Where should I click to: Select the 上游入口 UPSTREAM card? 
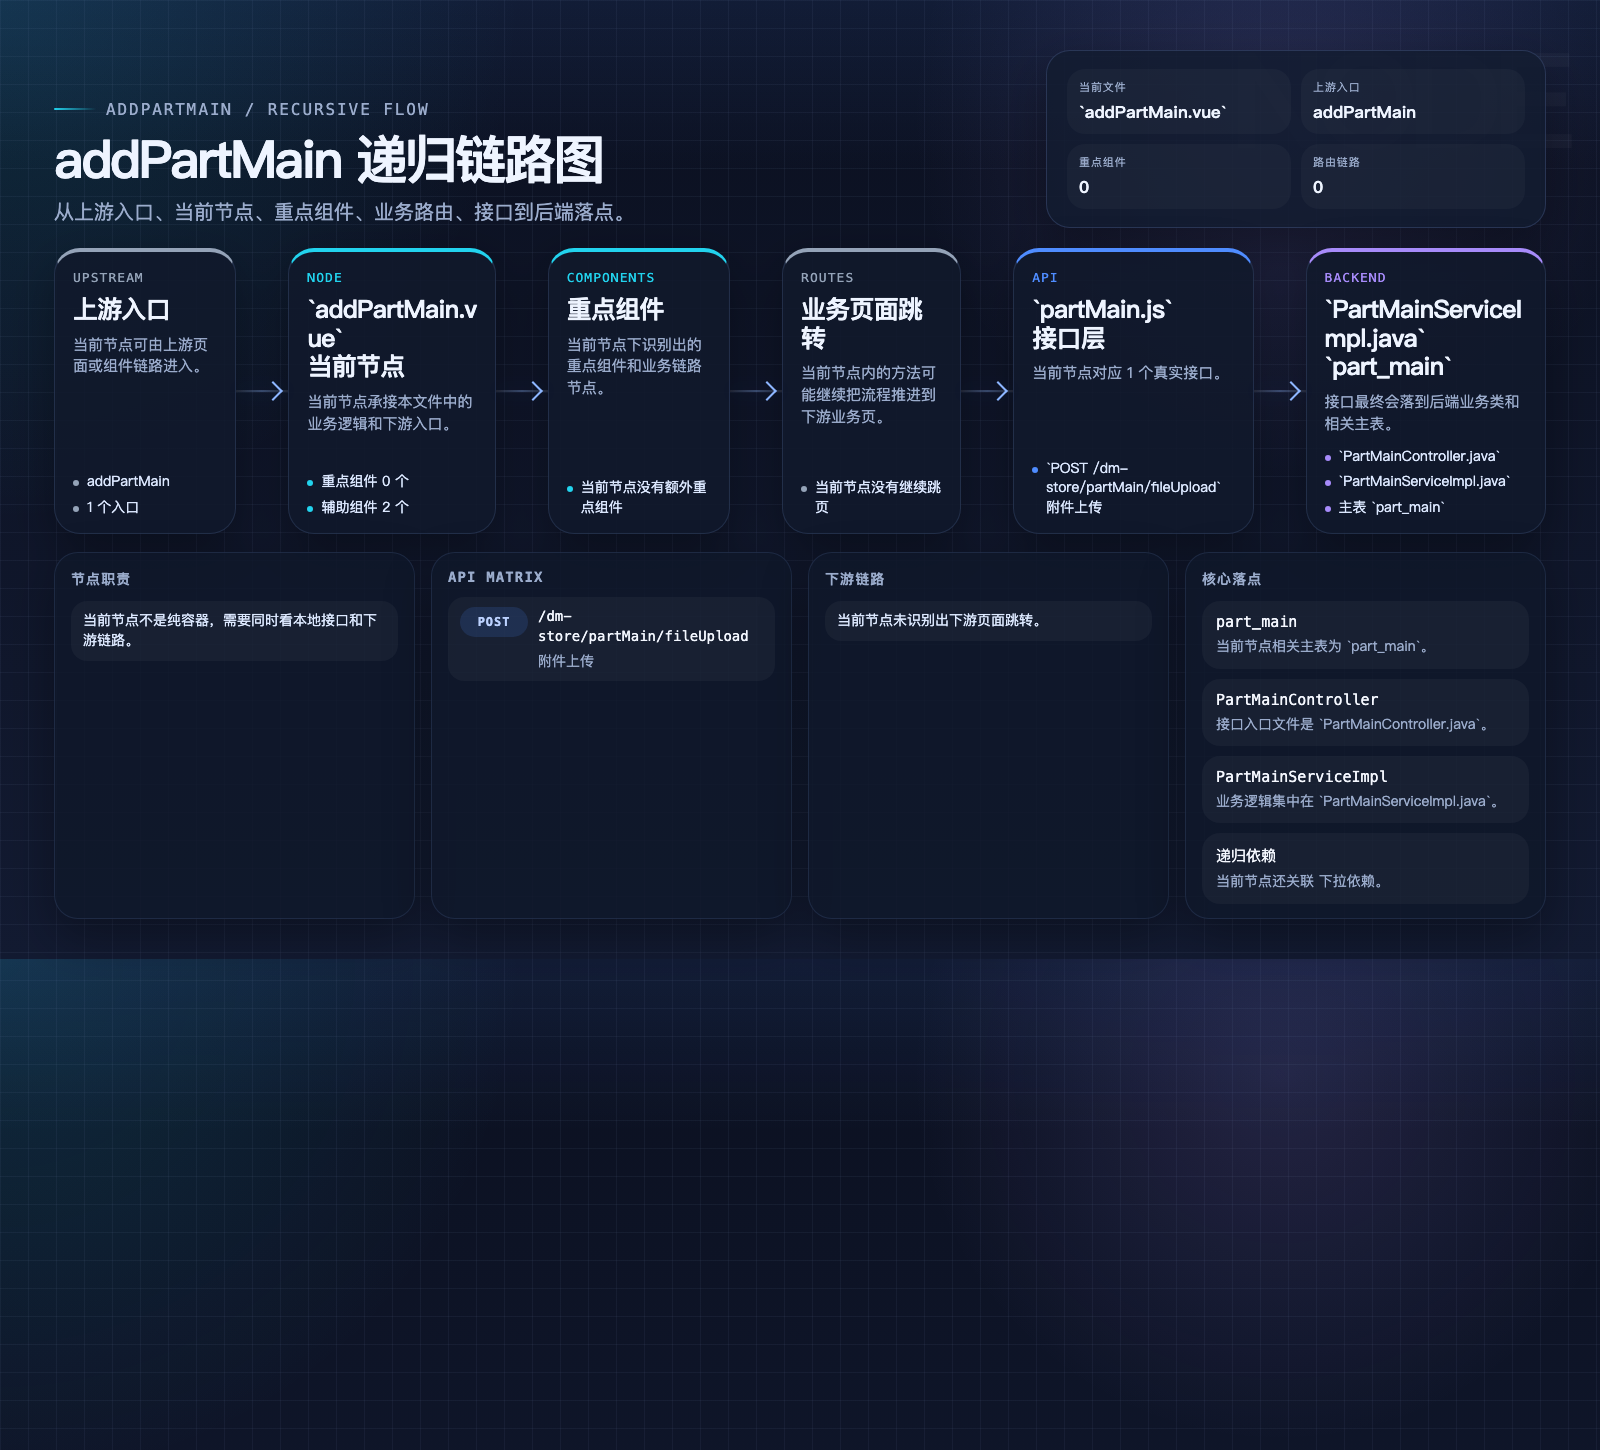[145, 391]
